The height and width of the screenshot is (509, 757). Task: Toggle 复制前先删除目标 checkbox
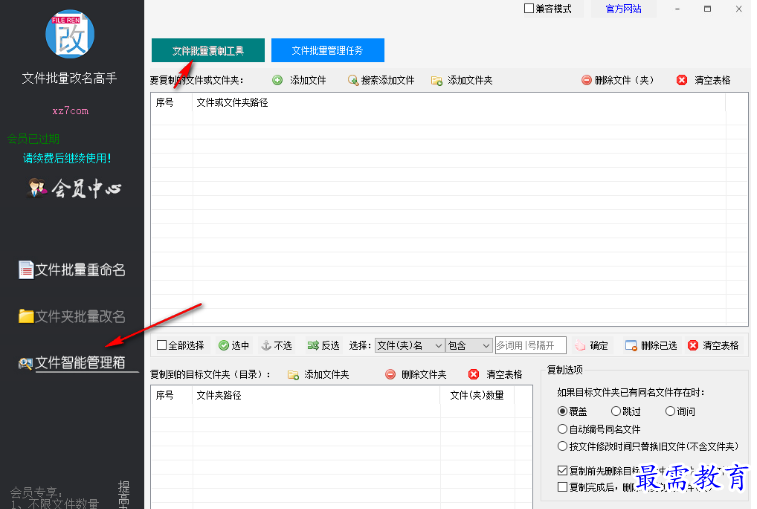(x=562, y=470)
